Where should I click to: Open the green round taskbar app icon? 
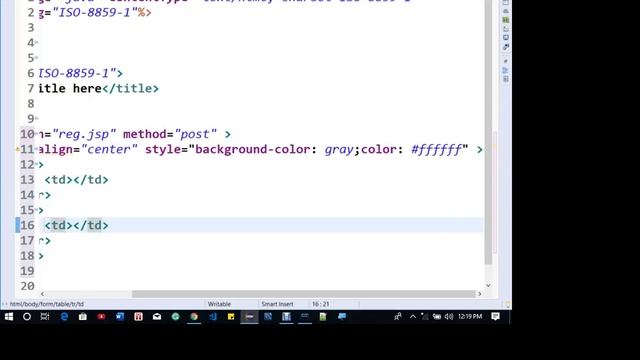pos(176,316)
